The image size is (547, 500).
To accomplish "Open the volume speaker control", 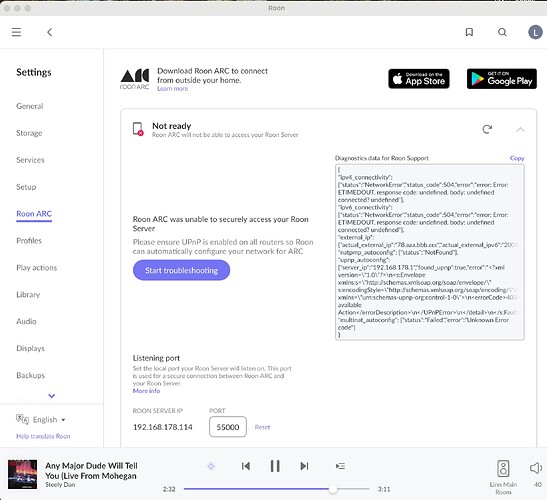I will 535,468.
